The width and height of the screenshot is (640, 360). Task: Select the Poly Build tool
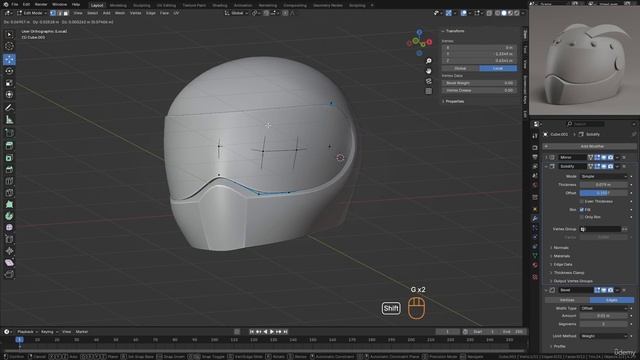pyautogui.click(x=9, y=204)
